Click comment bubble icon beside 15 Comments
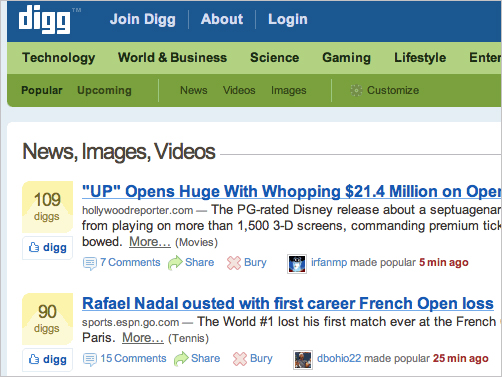The image size is (502, 377). [x=90, y=360]
